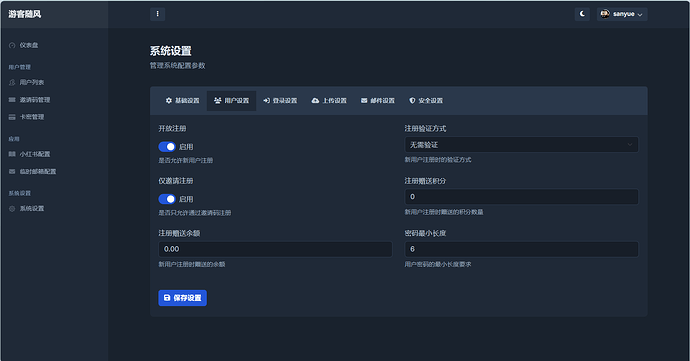Click the 应用 sidebar section heading
The height and width of the screenshot is (361, 690).
tap(14, 139)
